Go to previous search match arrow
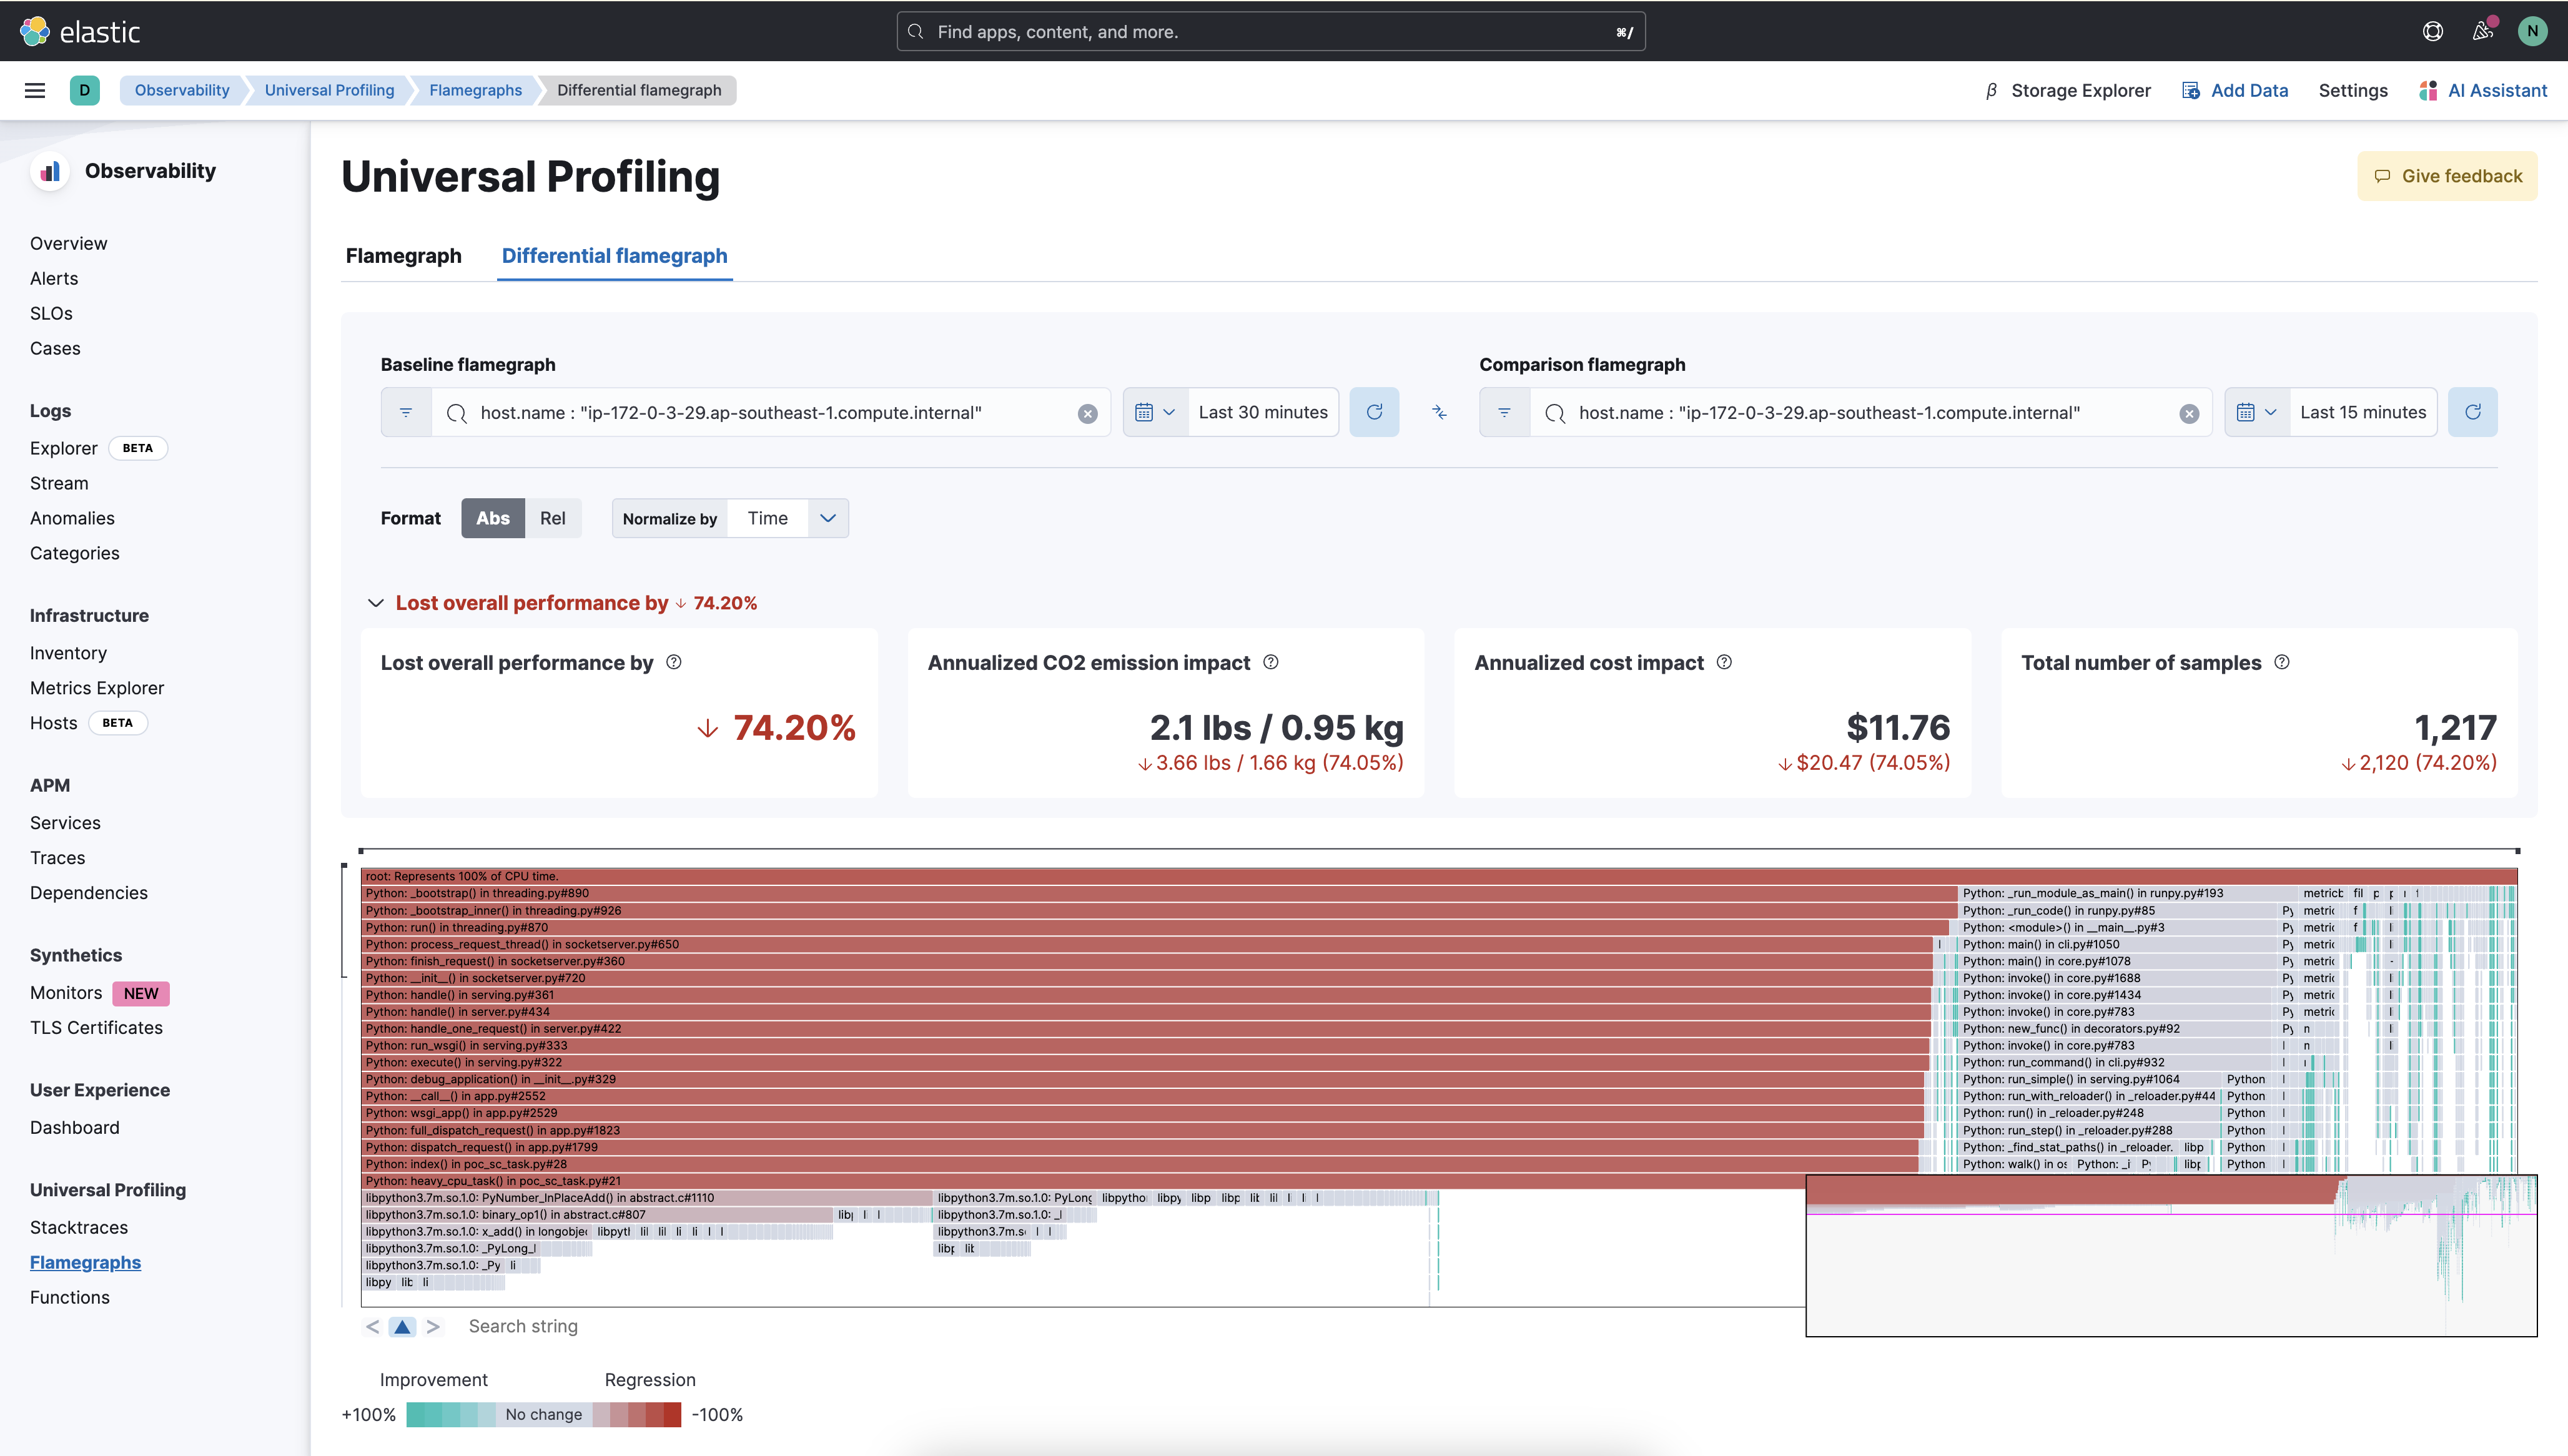The width and height of the screenshot is (2568, 1456). click(373, 1326)
